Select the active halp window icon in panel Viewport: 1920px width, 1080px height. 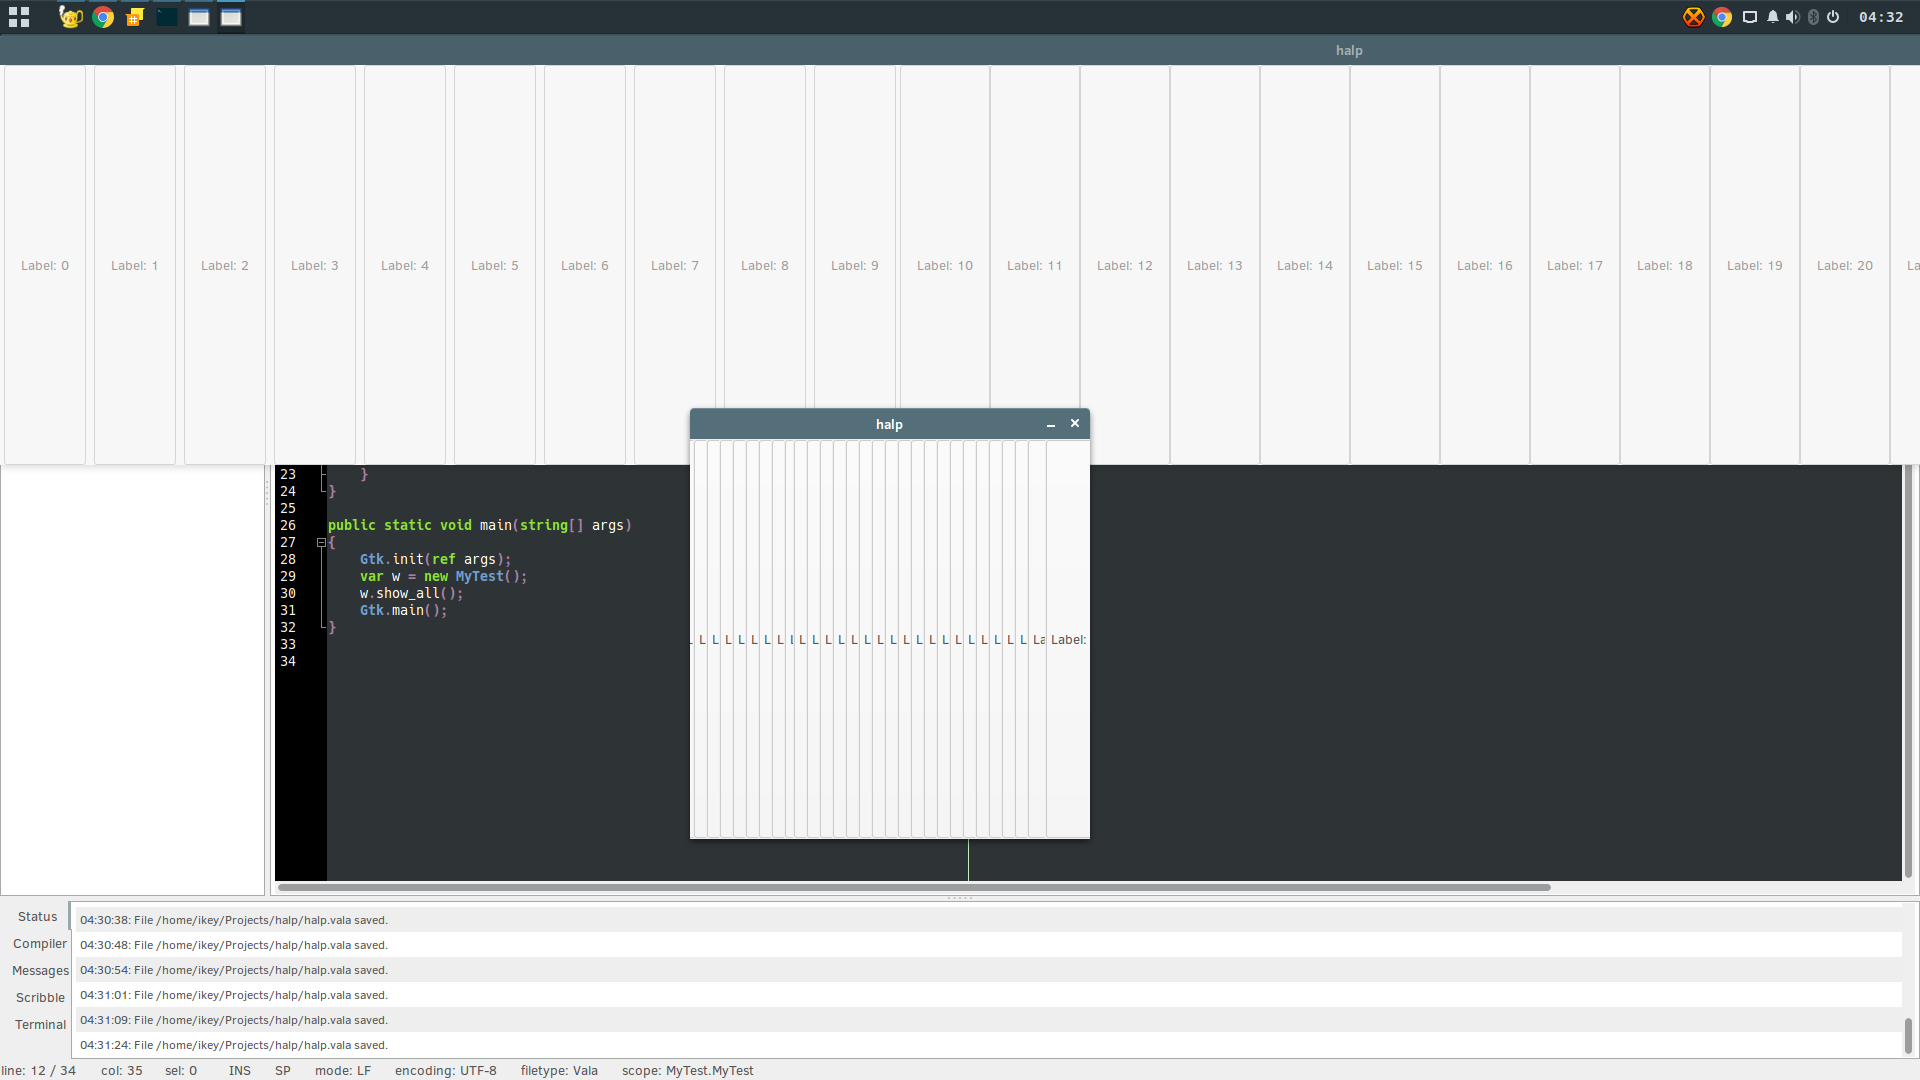pyautogui.click(x=231, y=17)
